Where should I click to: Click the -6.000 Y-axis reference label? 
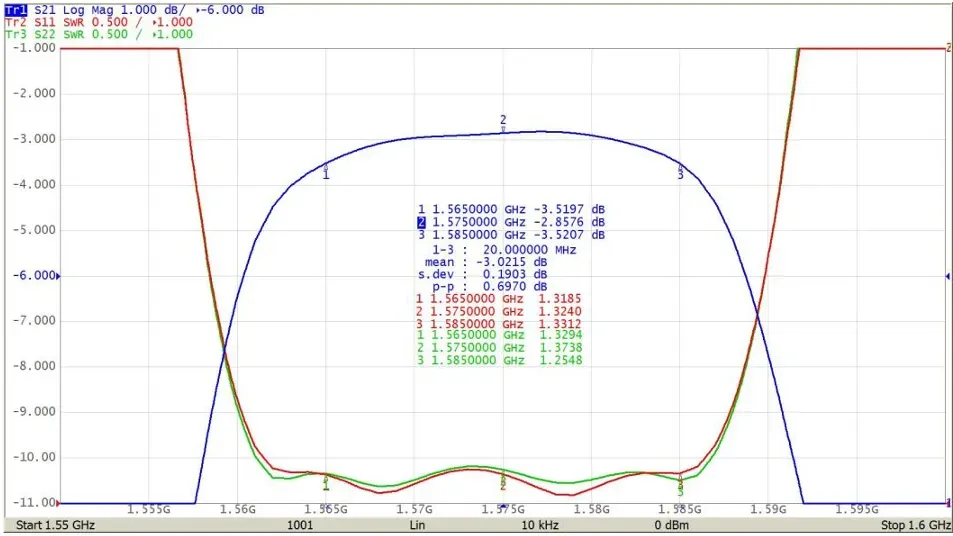33,276
